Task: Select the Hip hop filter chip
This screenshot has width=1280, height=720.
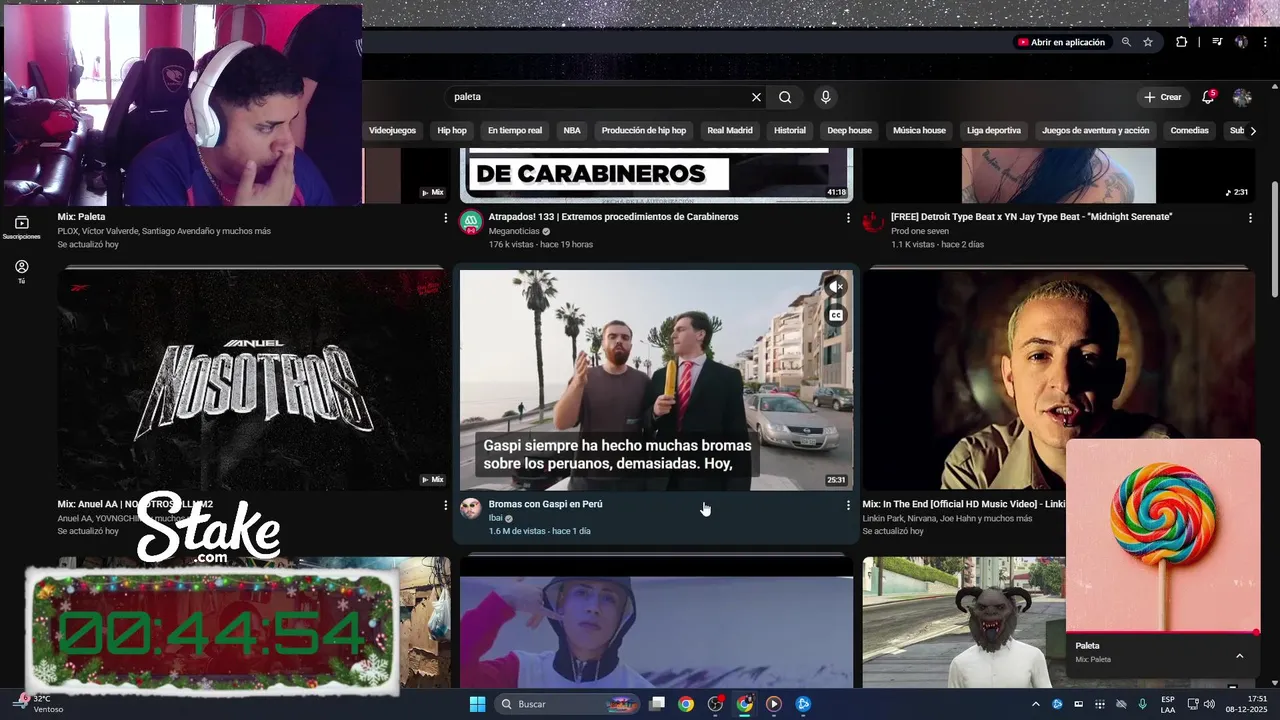Action: pyautogui.click(x=452, y=130)
